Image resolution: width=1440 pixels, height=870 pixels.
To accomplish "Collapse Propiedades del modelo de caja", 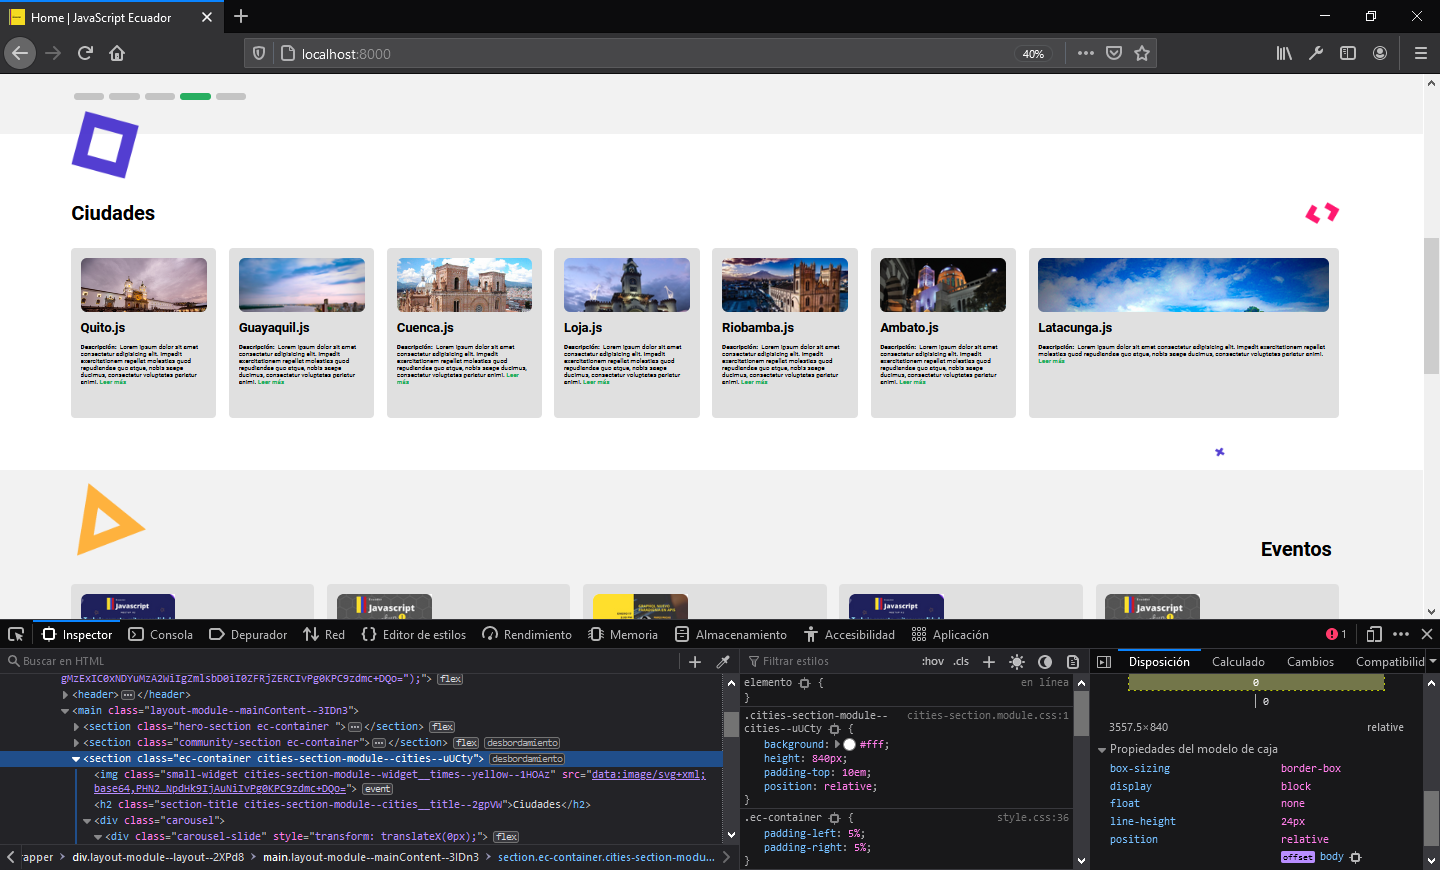I will tap(1102, 749).
